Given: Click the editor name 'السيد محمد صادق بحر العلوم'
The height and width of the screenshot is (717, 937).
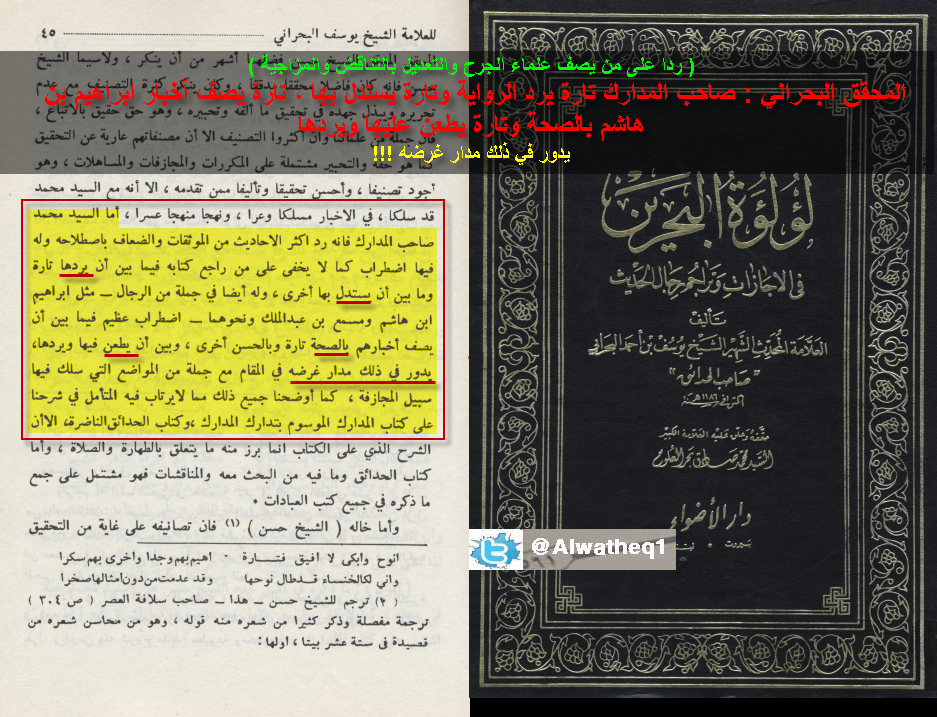Looking at the screenshot, I should (711, 461).
